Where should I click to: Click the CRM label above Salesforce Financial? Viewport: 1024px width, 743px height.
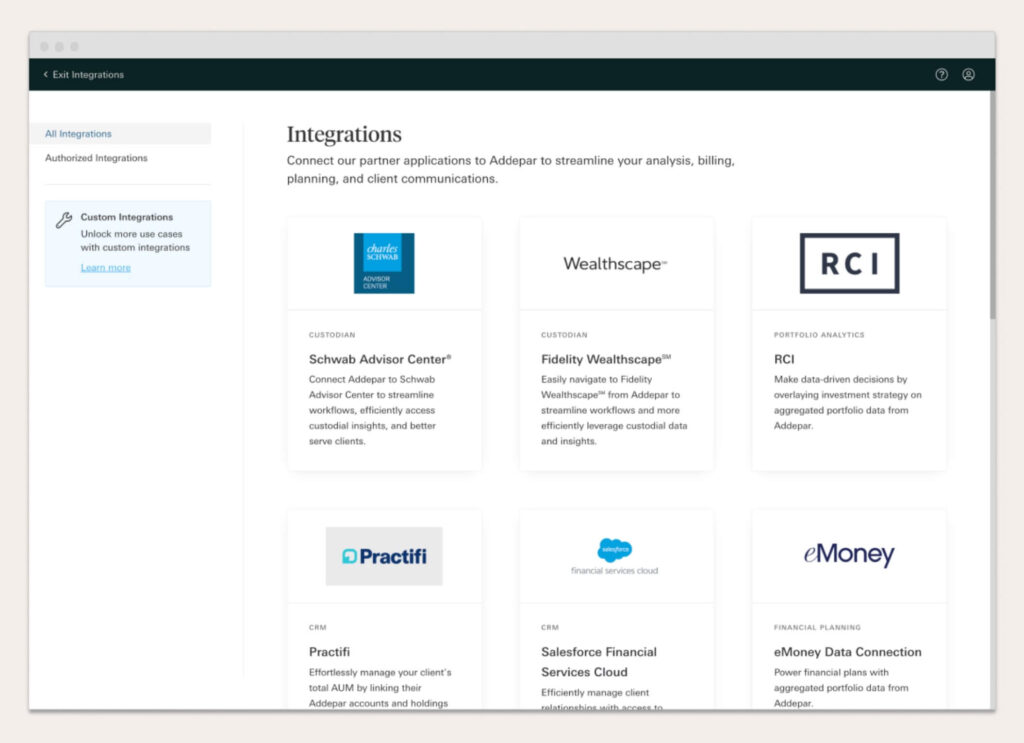point(550,627)
